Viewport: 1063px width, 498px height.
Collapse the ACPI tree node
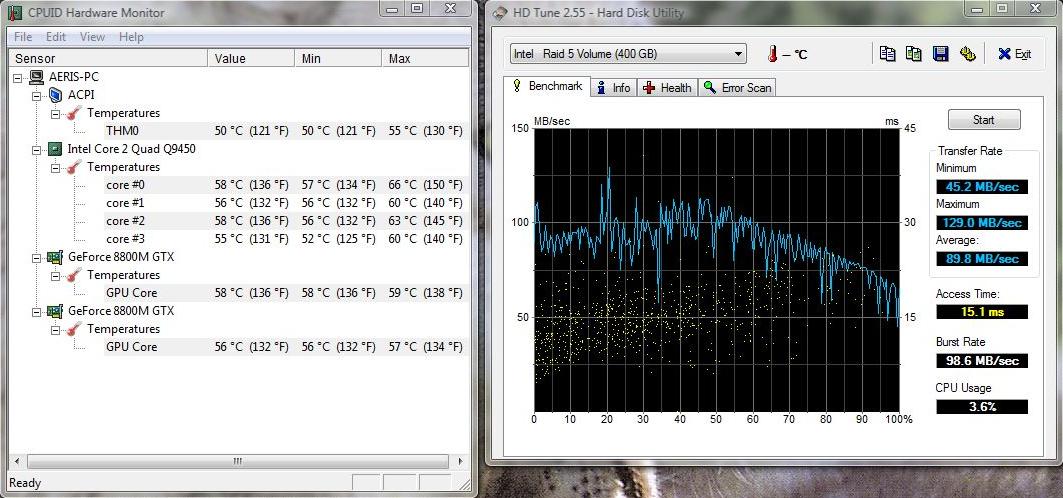click(37, 96)
